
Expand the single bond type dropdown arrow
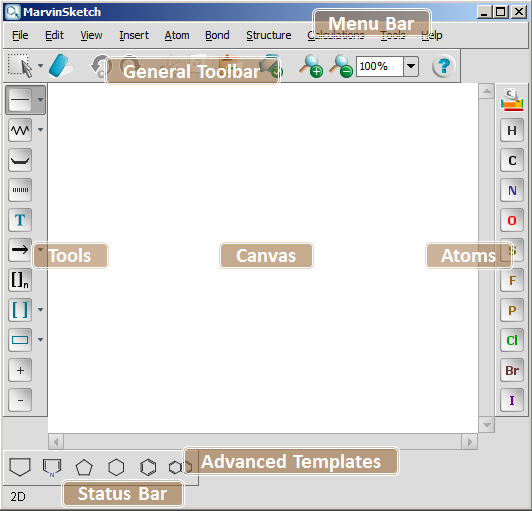click(40, 100)
